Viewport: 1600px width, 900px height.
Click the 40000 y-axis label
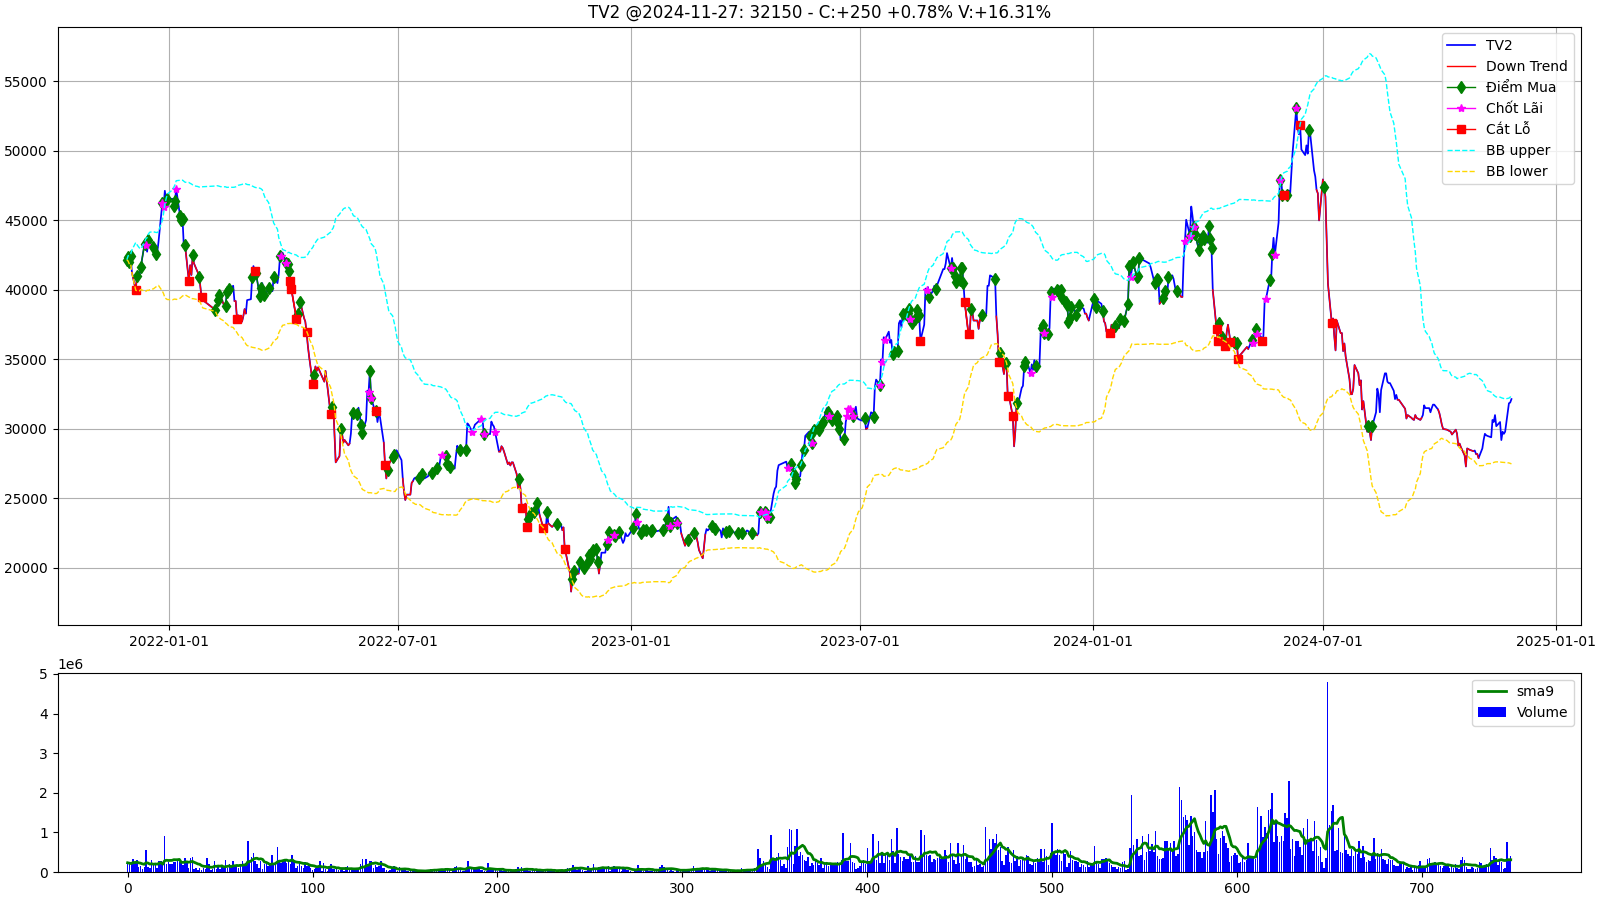click(x=27, y=290)
